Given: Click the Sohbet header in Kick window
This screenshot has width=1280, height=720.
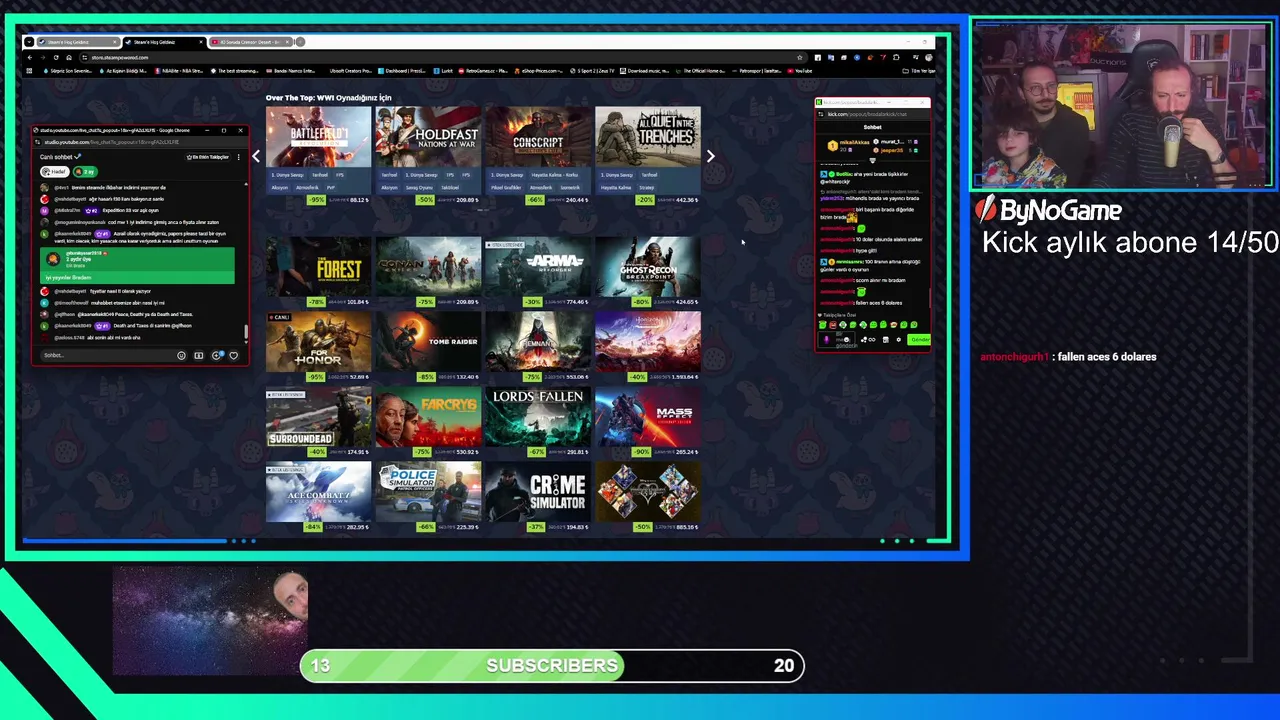Looking at the screenshot, I should [872, 127].
